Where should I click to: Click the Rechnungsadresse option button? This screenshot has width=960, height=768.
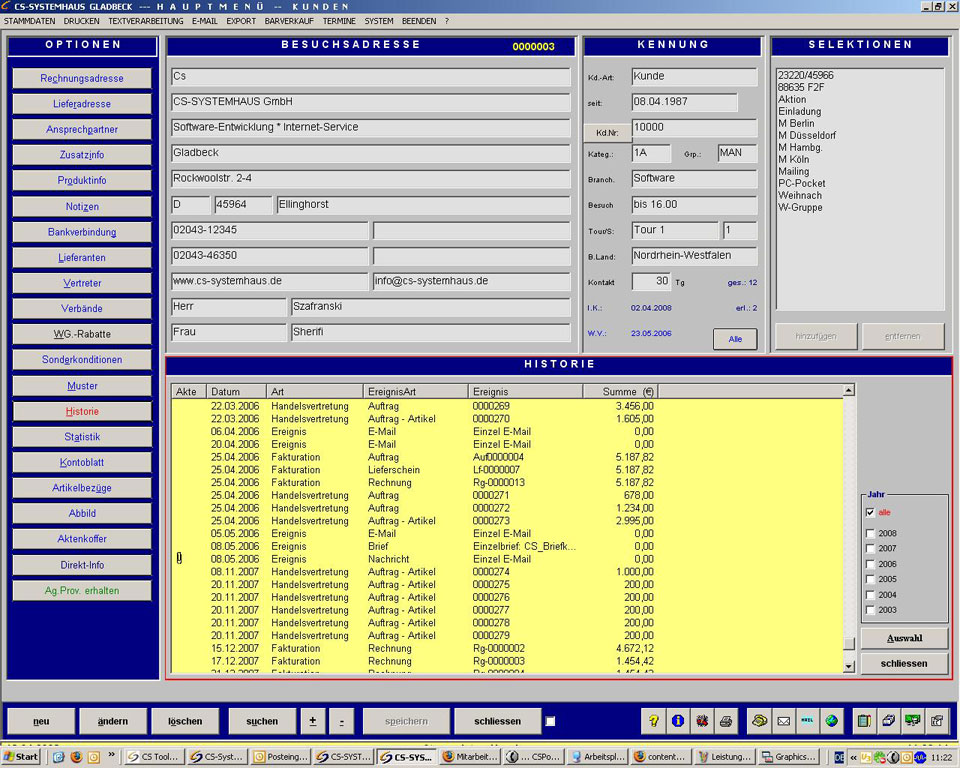click(x=82, y=78)
